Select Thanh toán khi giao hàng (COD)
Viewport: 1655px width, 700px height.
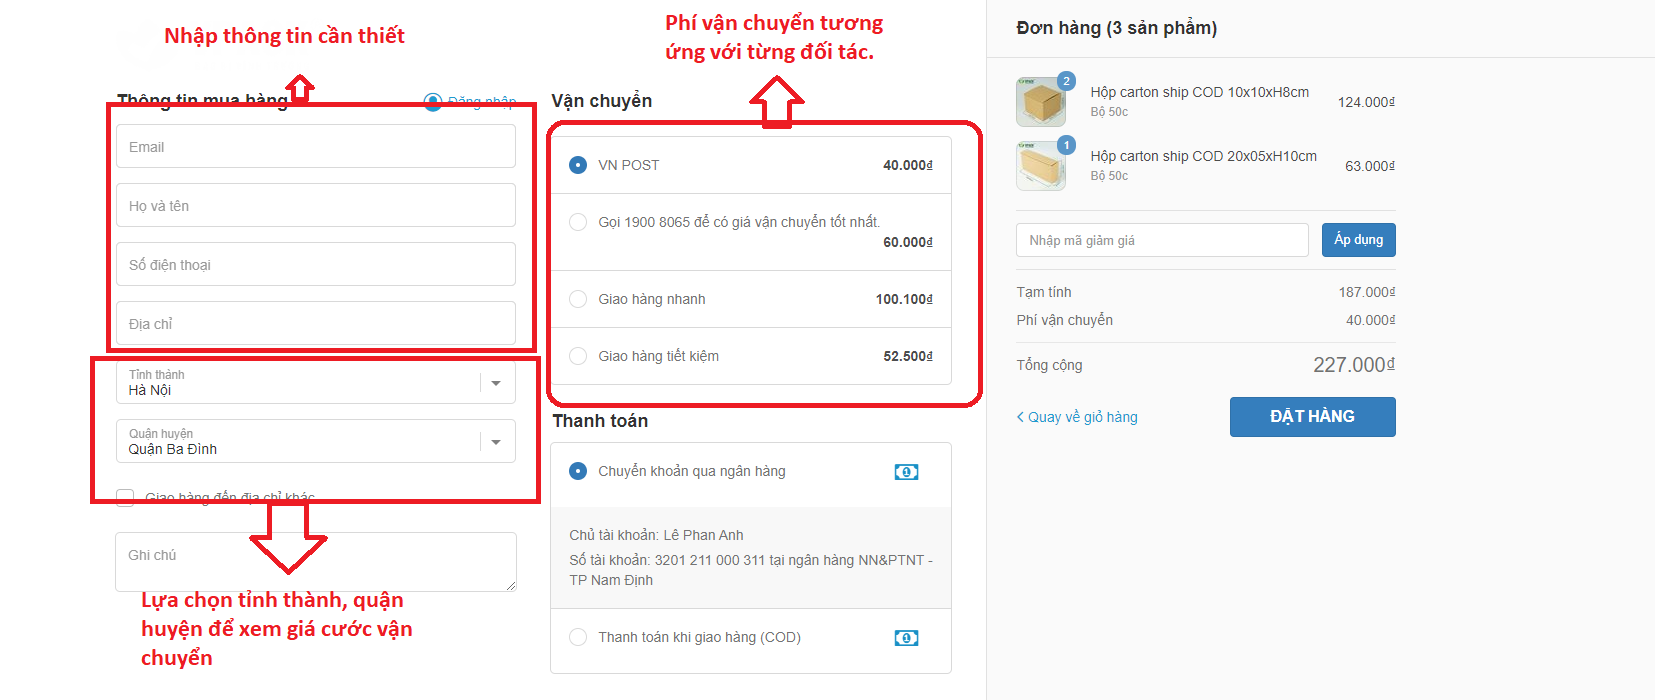coord(578,637)
